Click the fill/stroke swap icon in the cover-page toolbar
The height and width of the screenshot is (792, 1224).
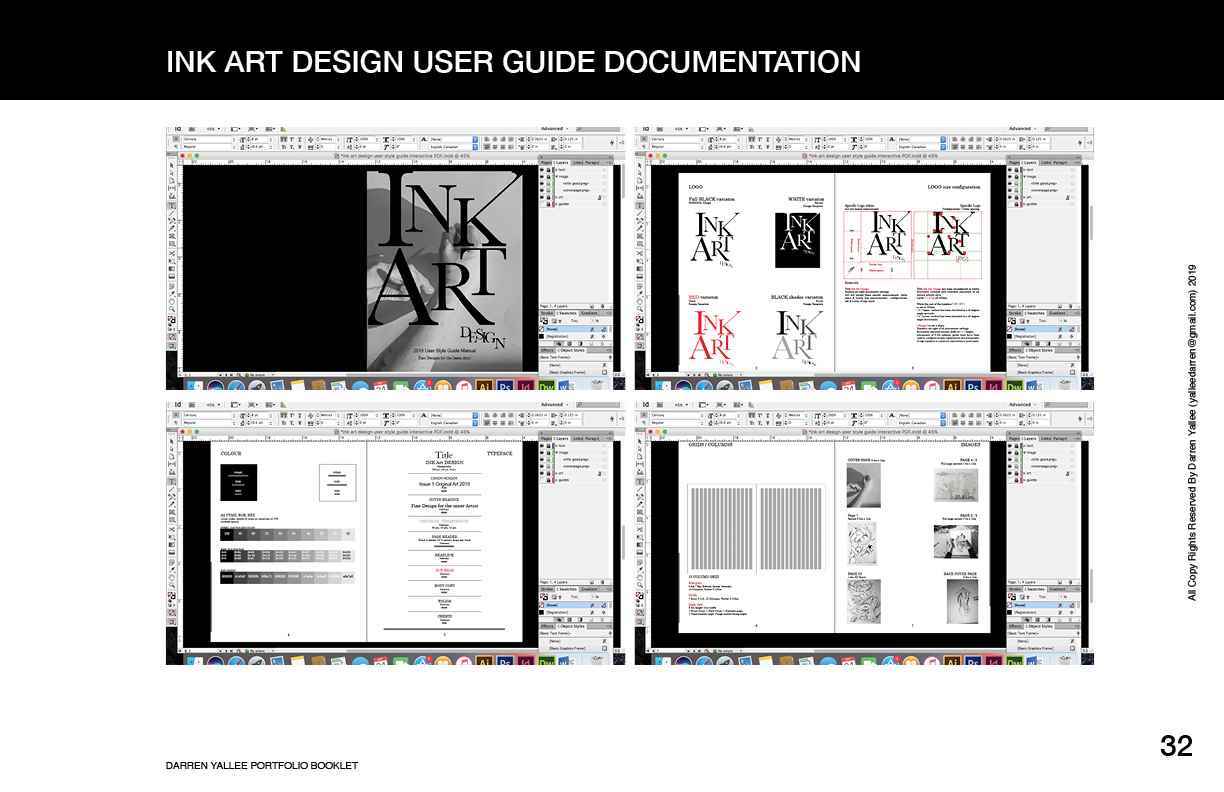click(174, 317)
